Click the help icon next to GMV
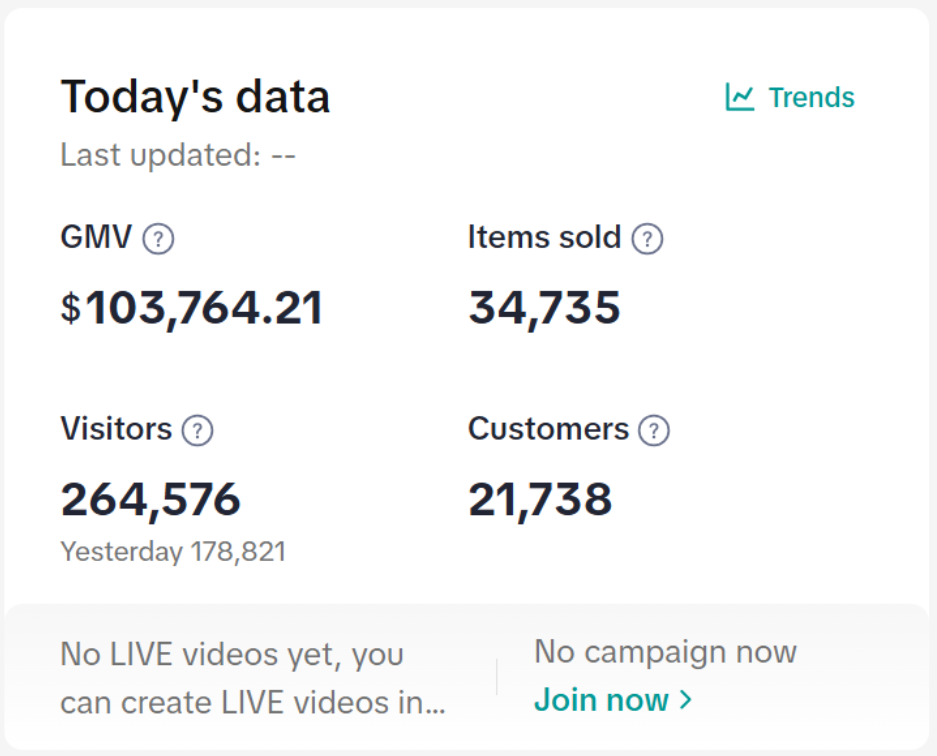The width and height of the screenshot is (937, 756). pos(158,239)
